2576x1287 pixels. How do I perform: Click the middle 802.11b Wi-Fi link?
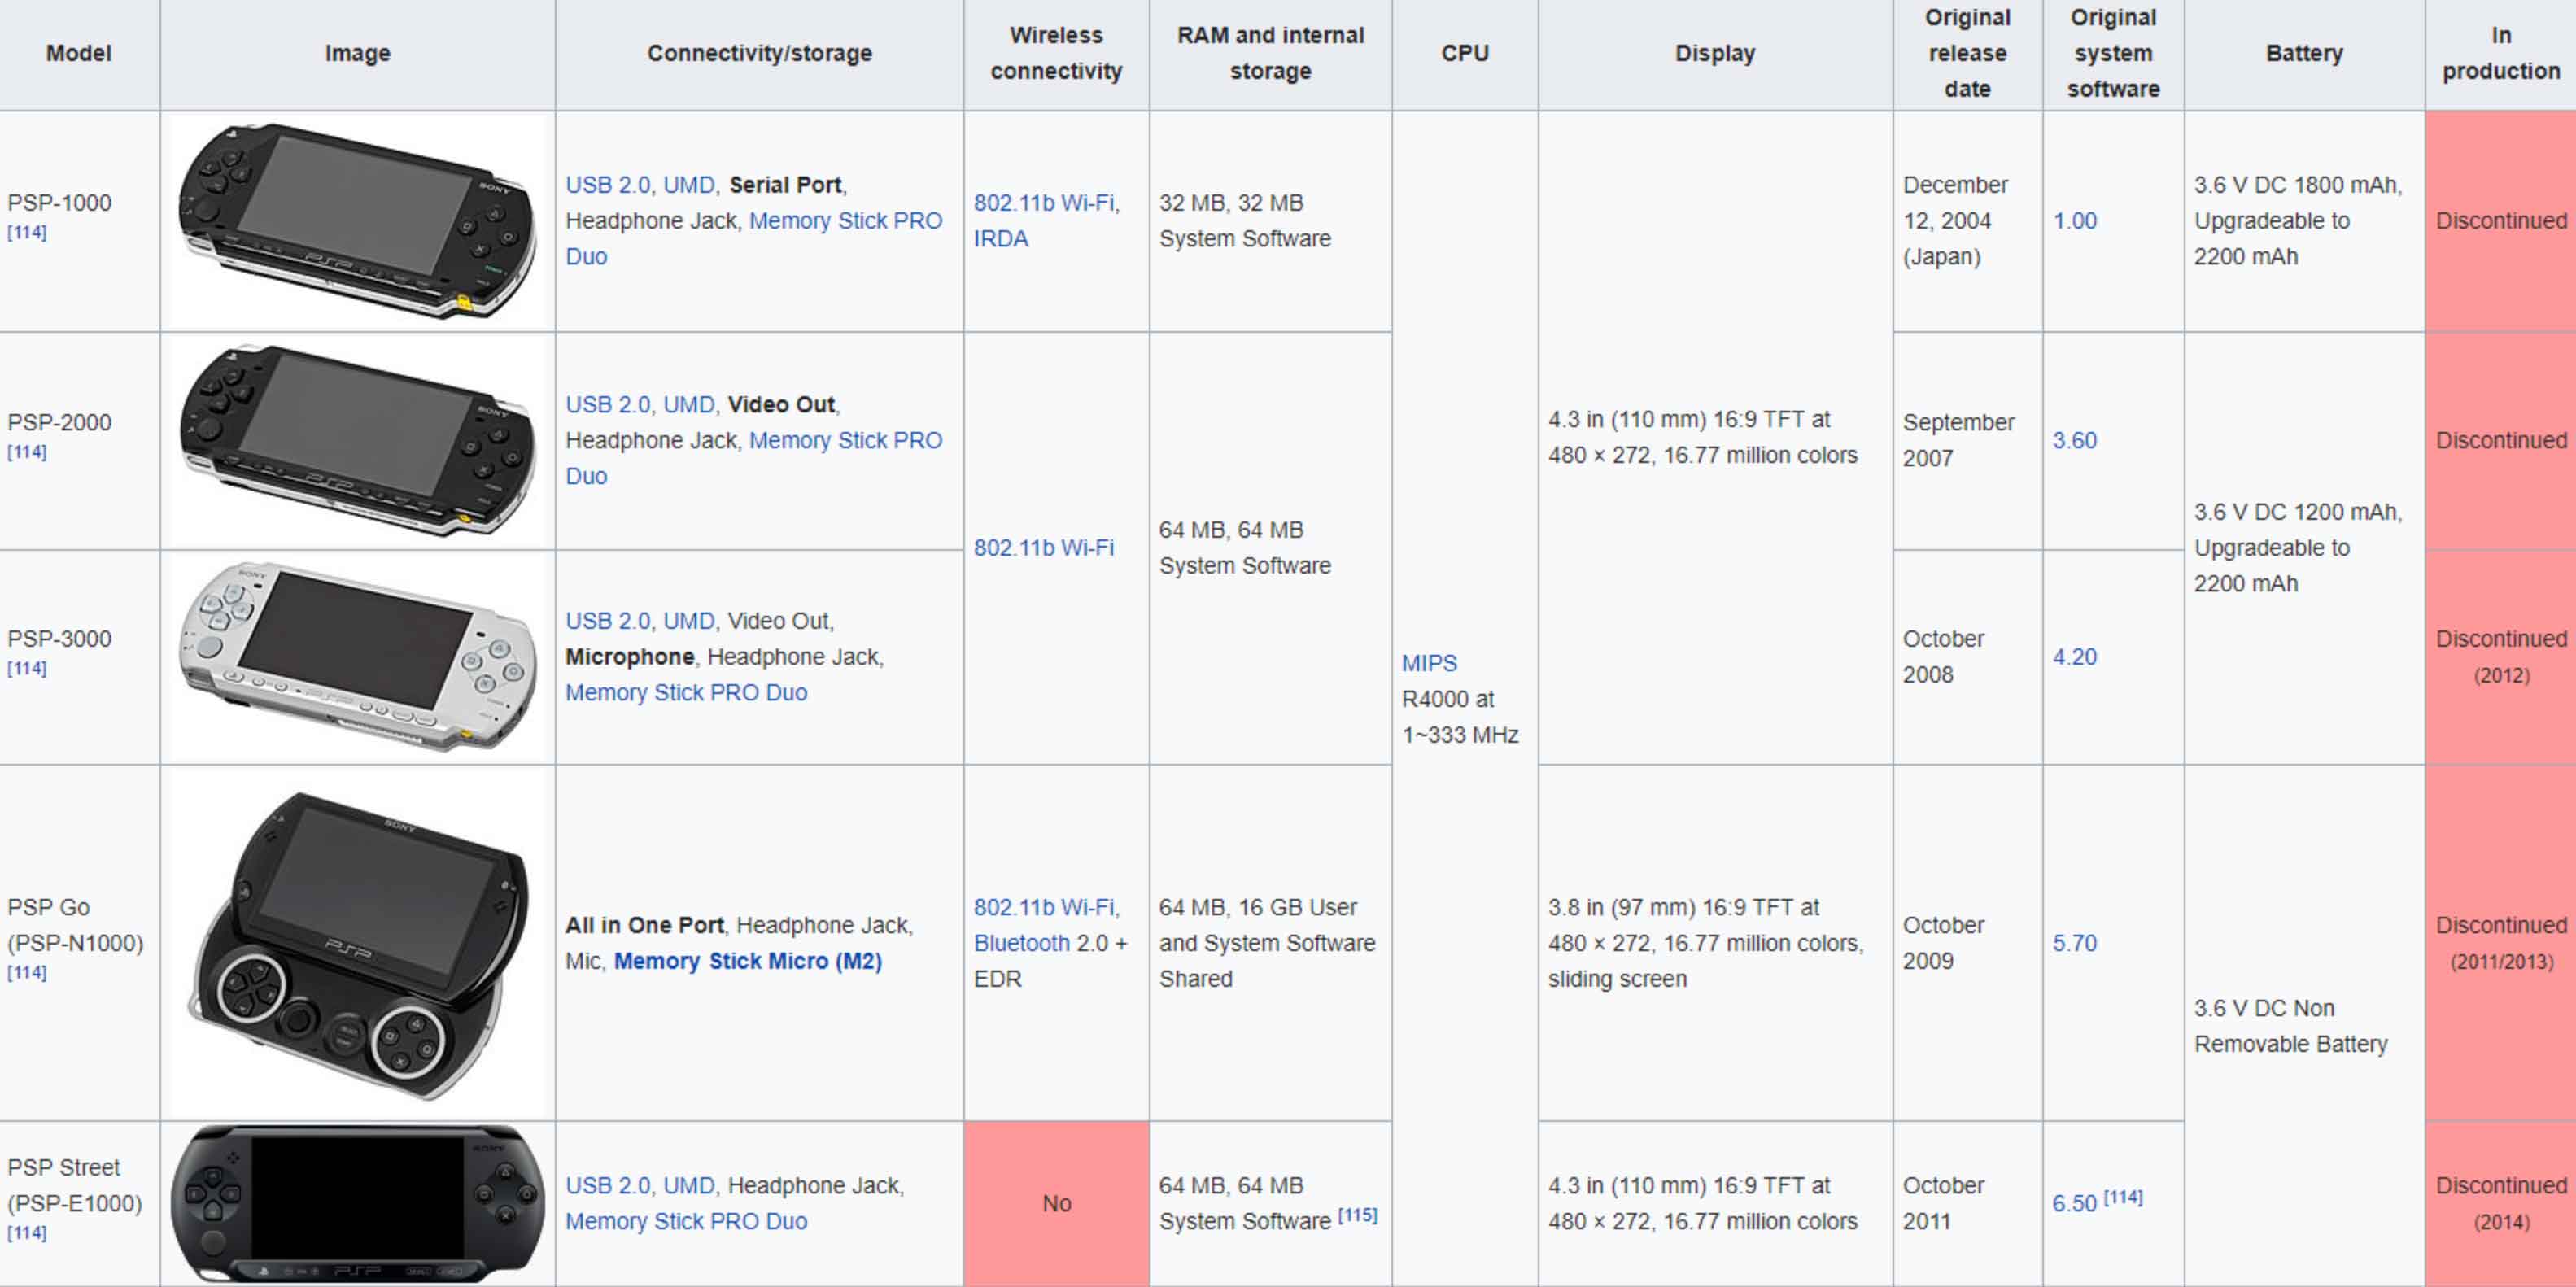[1043, 548]
